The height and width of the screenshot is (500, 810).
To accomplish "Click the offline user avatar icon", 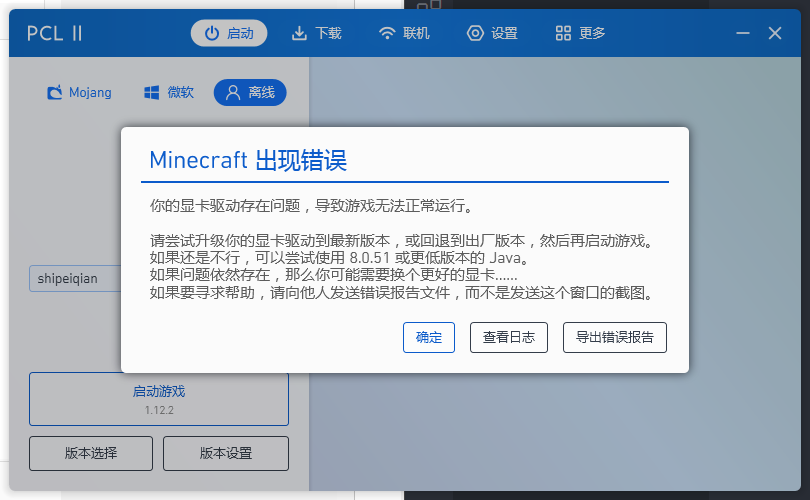I will (233, 92).
